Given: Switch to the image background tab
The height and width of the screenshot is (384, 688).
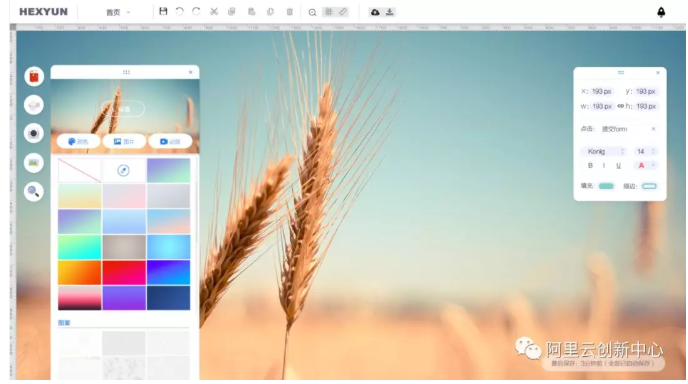Looking at the screenshot, I should 124,141.
